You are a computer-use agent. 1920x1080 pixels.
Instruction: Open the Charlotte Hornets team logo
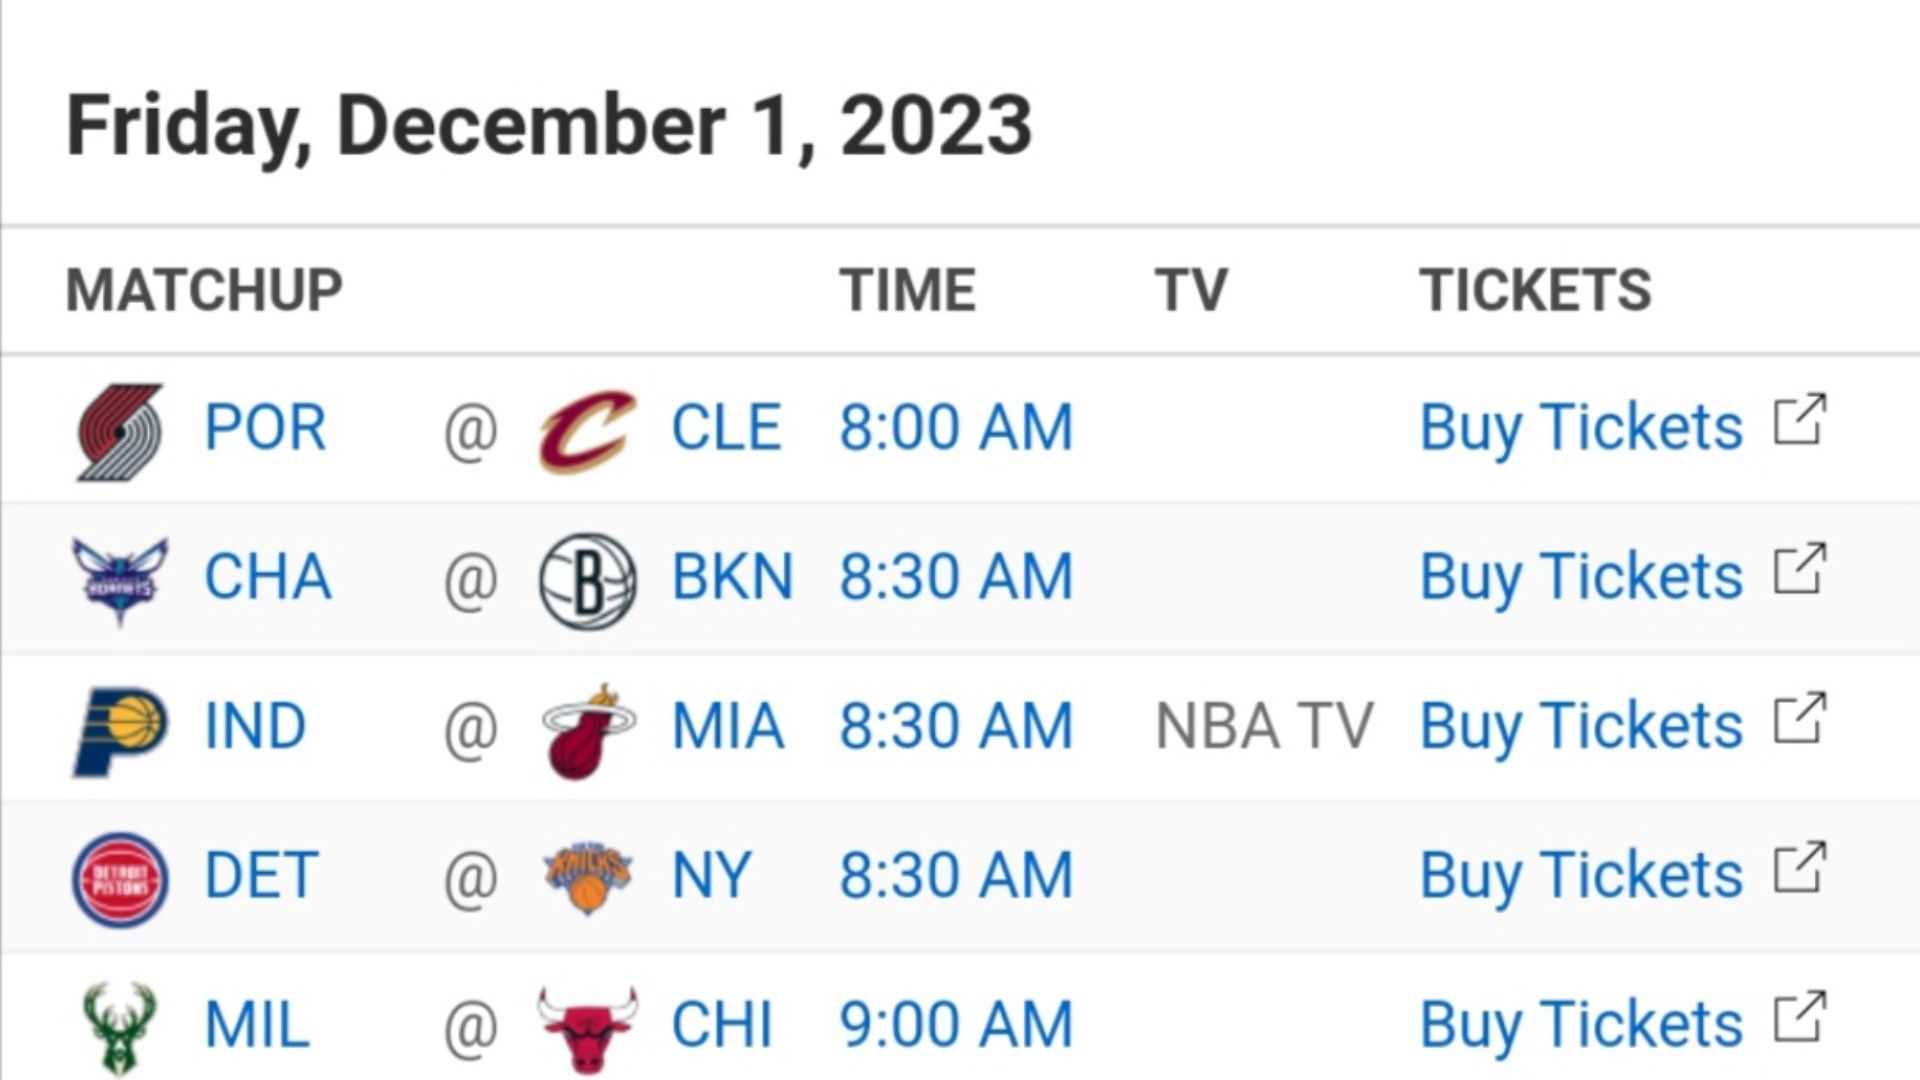120,581
